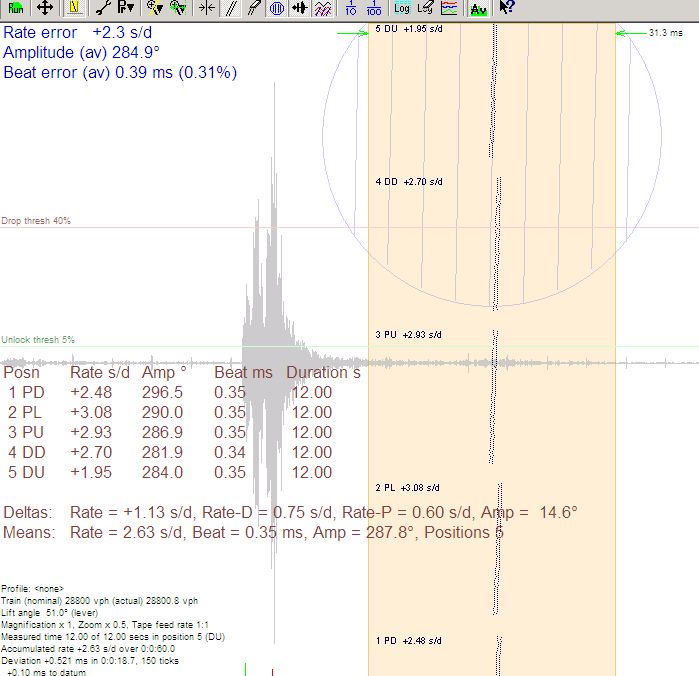This screenshot has height=676, width=699.
Task: Click the +3.08 rate value in table
Action: point(91,412)
